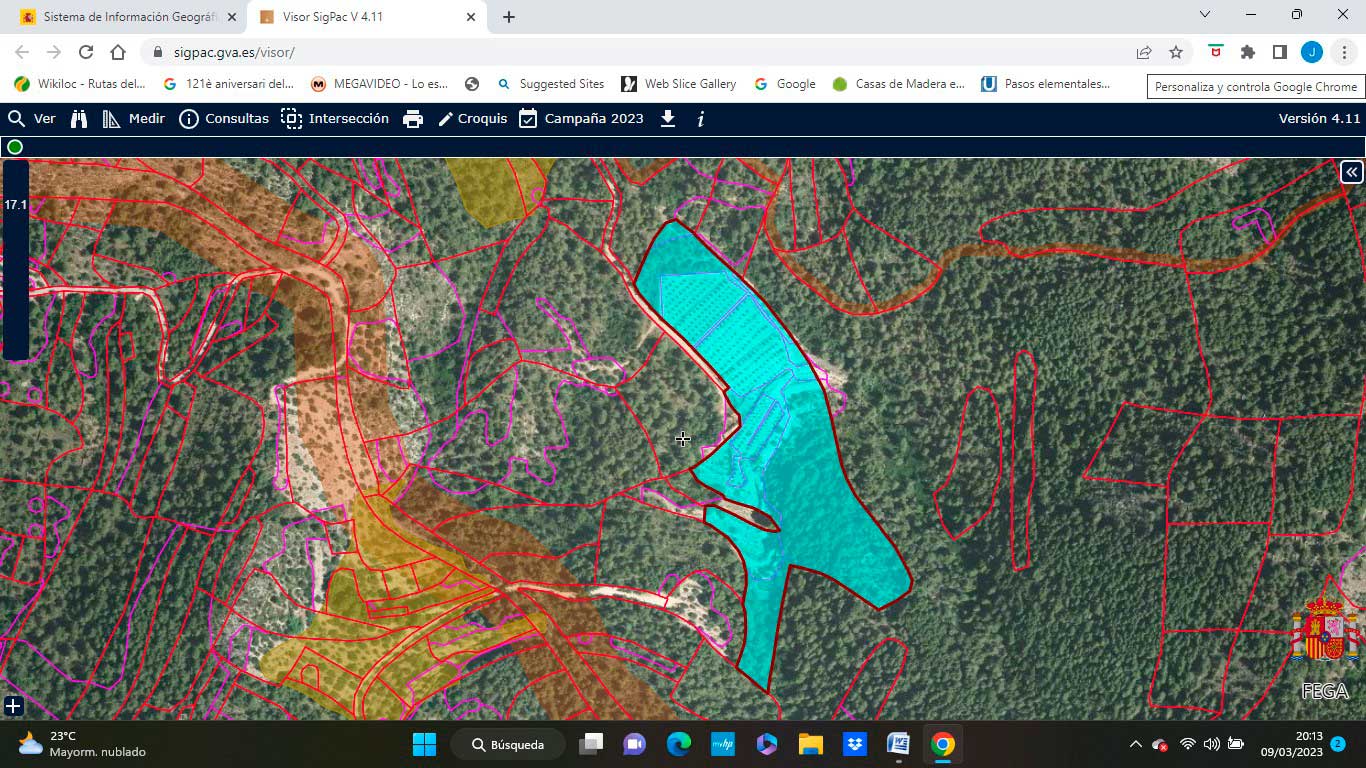Open the Ver menu
Image resolution: width=1366 pixels, height=768 pixels.
pos(32,119)
